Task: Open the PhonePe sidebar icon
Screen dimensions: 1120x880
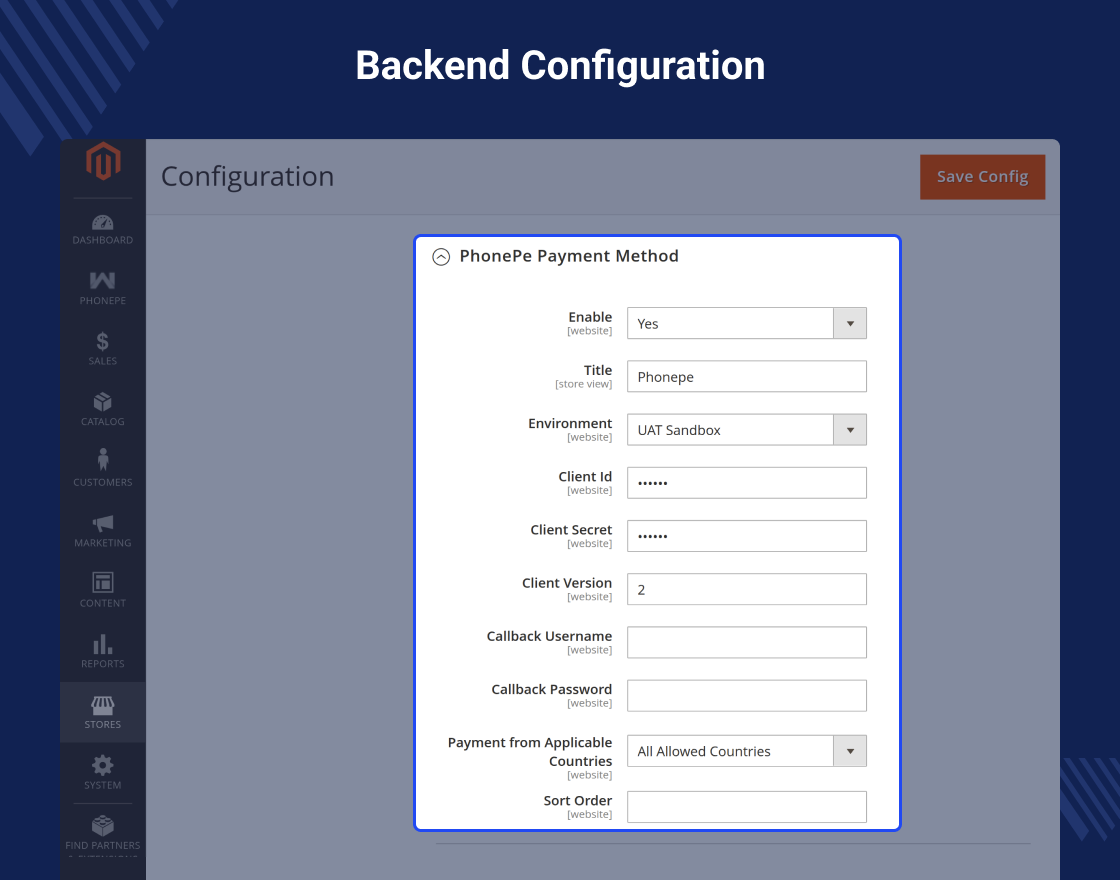Action: (x=102, y=282)
